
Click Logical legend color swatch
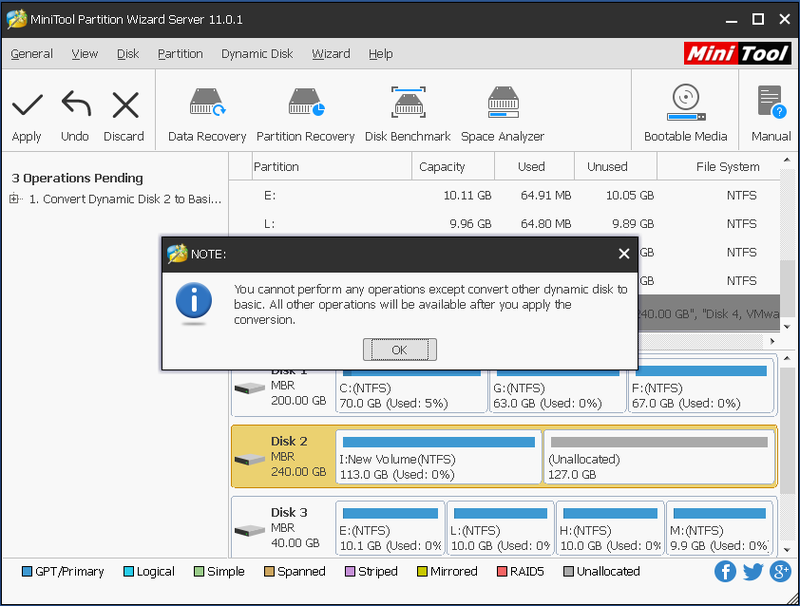pyautogui.click(x=129, y=571)
